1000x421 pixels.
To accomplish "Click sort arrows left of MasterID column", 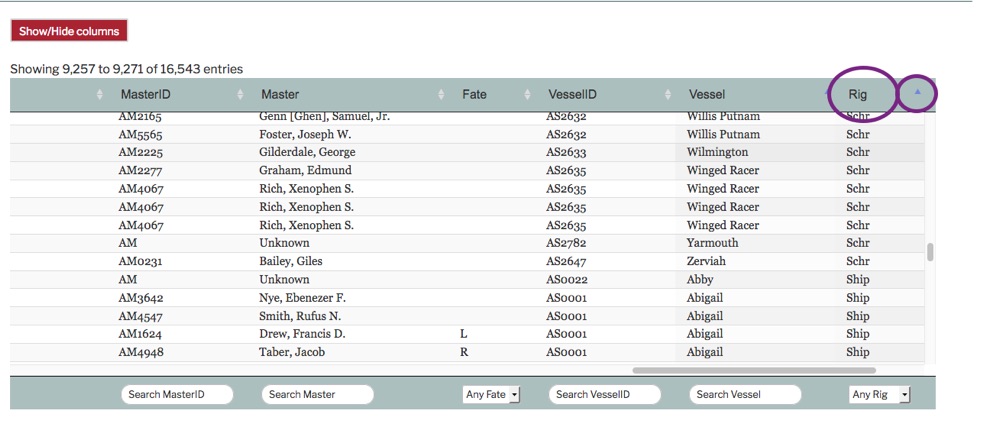I will click(x=99, y=95).
